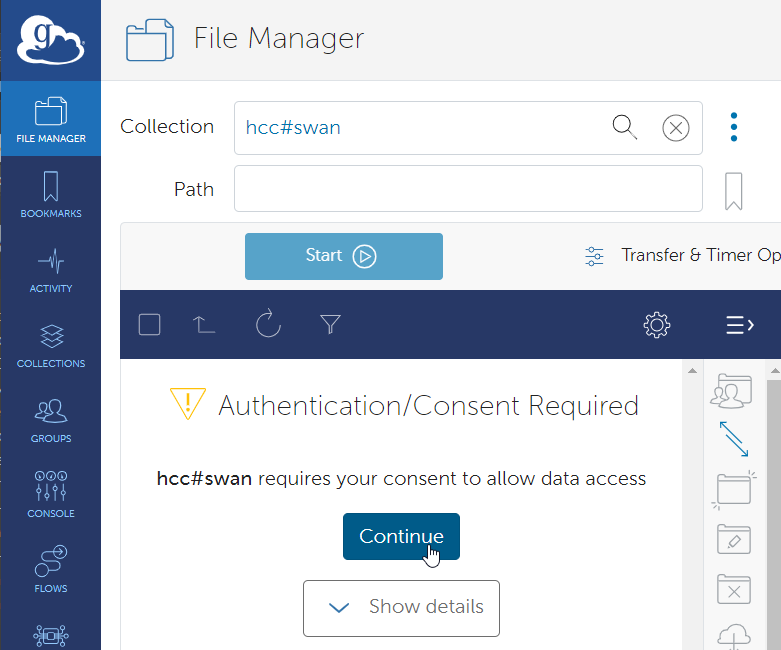Open the Groups page
Screen dimensions: 781x650
pyautogui.click(x=50, y=420)
